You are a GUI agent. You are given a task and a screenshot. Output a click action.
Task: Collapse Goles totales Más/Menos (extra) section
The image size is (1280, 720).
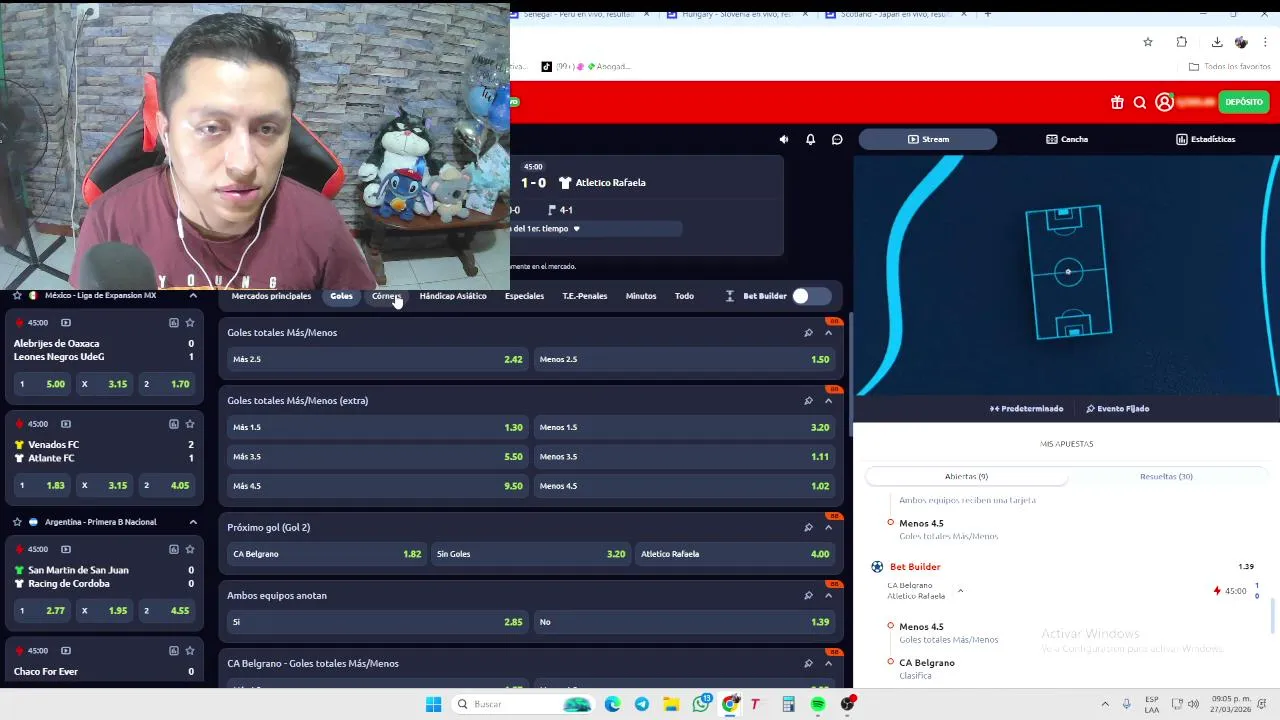(828, 401)
